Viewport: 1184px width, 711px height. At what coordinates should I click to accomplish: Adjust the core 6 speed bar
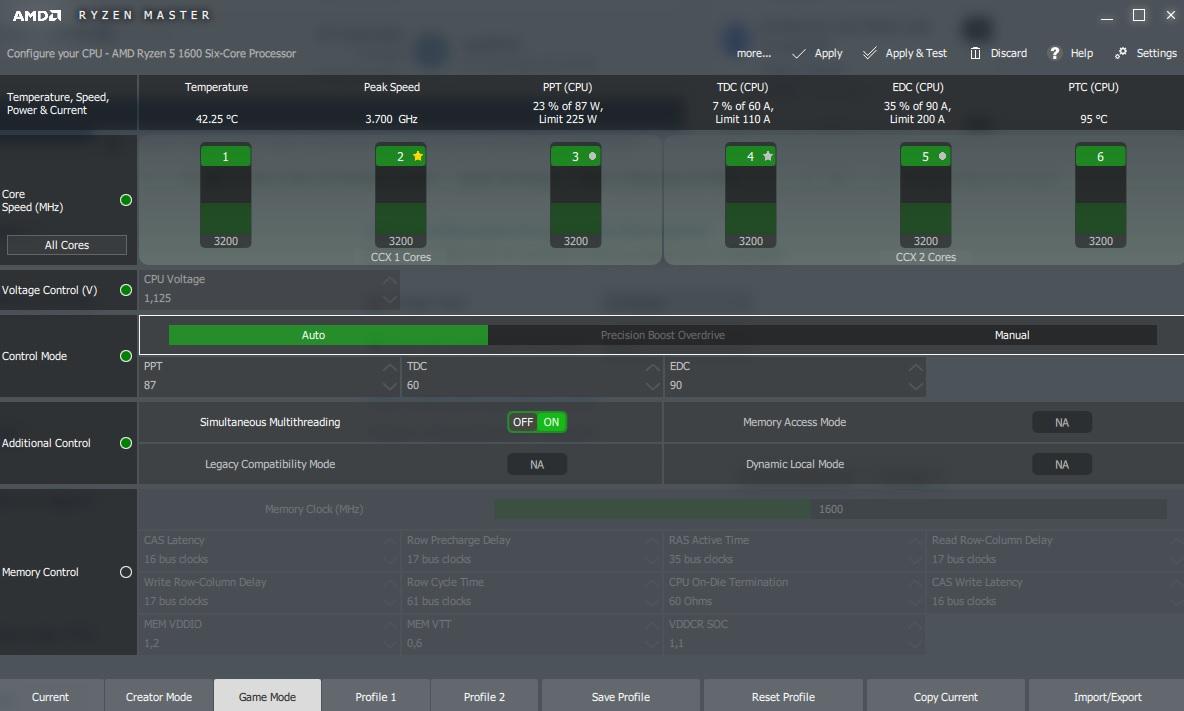point(1100,200)
